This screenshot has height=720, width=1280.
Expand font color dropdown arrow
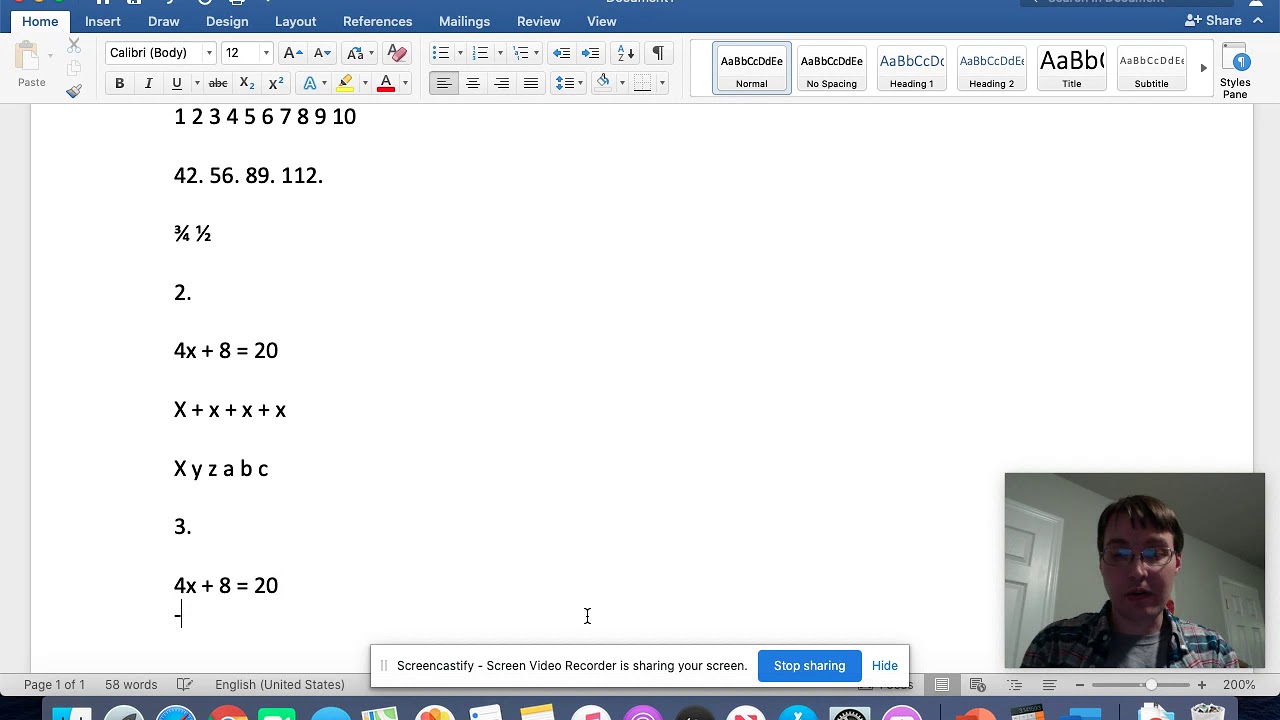coord(405,83)
